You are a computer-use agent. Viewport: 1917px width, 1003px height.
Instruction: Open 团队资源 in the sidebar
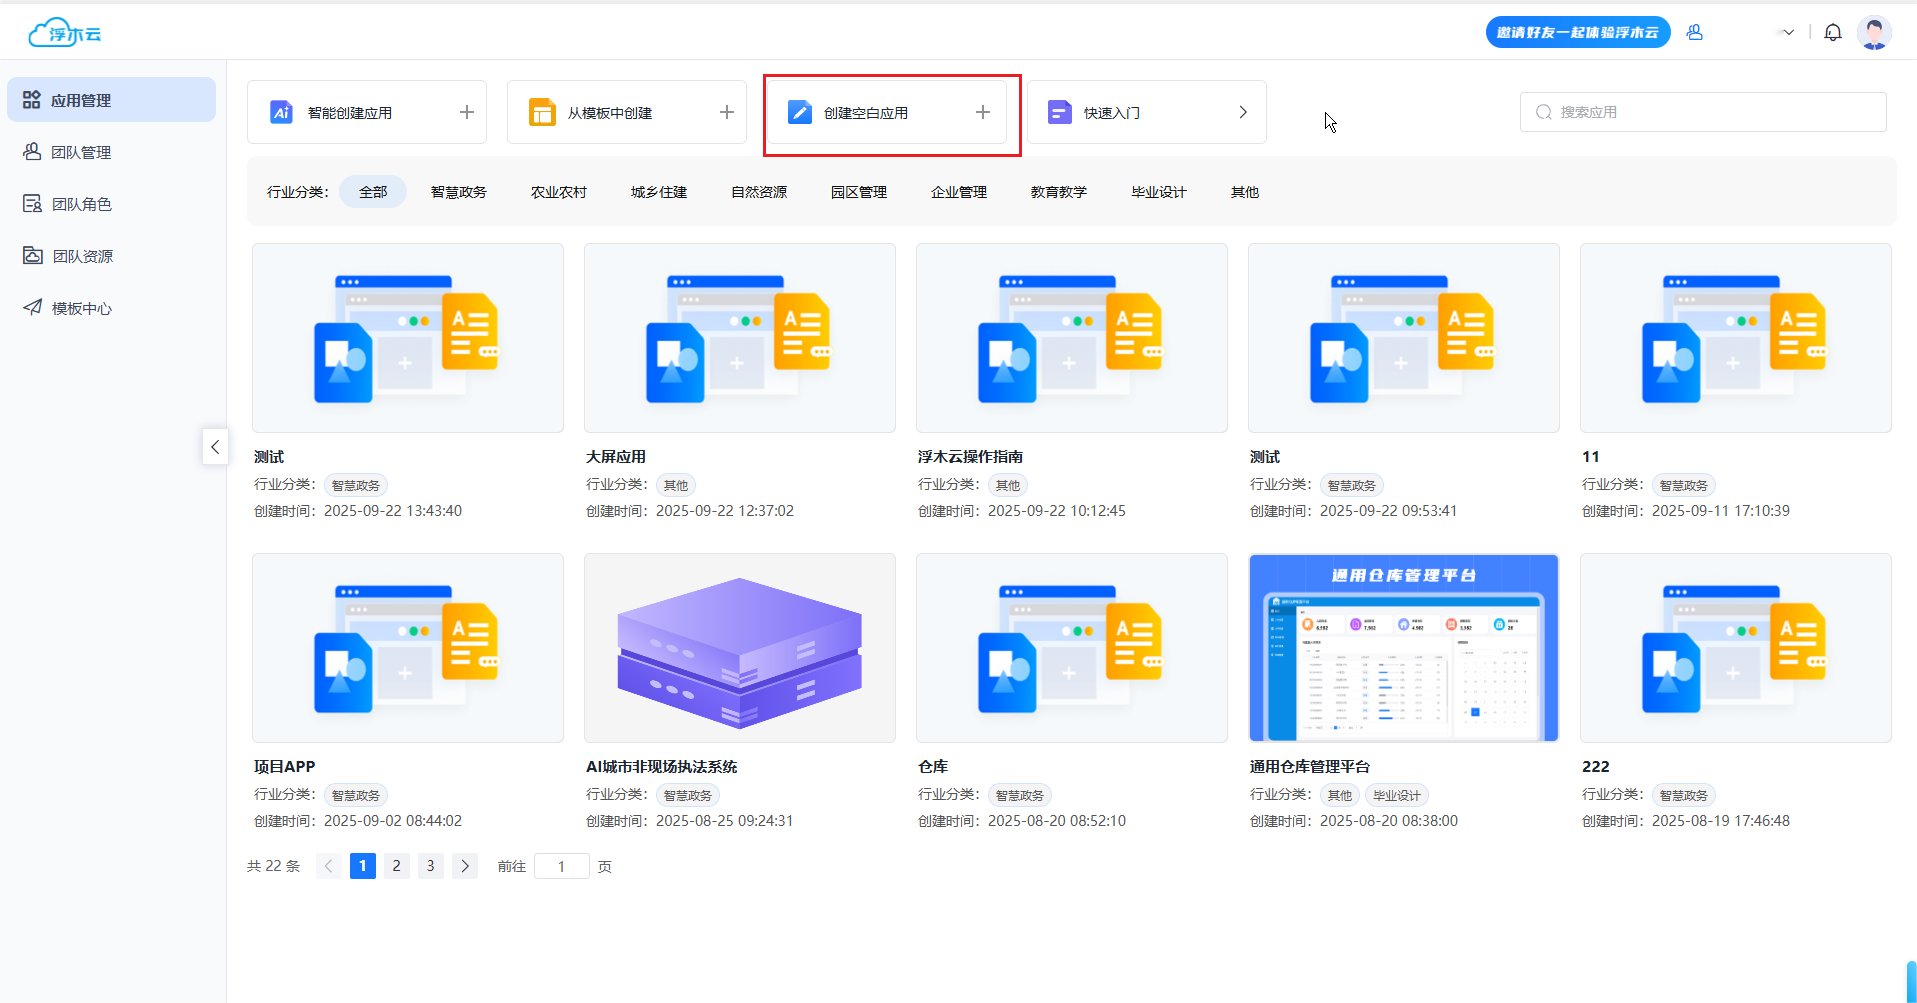(x=82, y=256)
